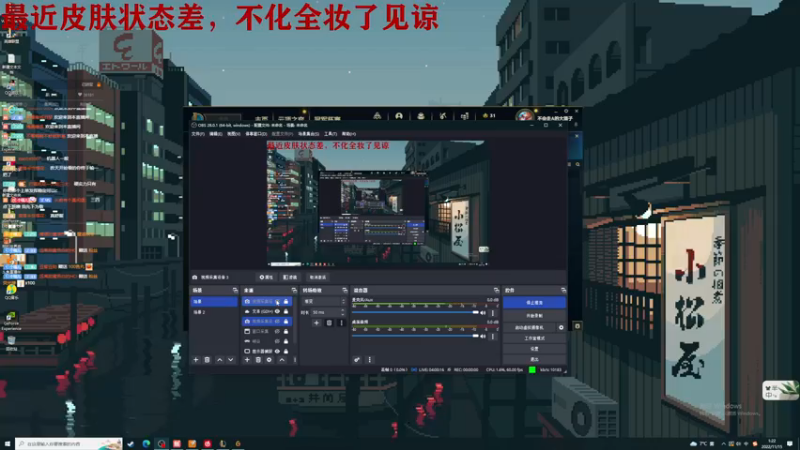Mute the 桌面音频 audio channel
This screenshot has width=800, height=450.
click(483, 336)
